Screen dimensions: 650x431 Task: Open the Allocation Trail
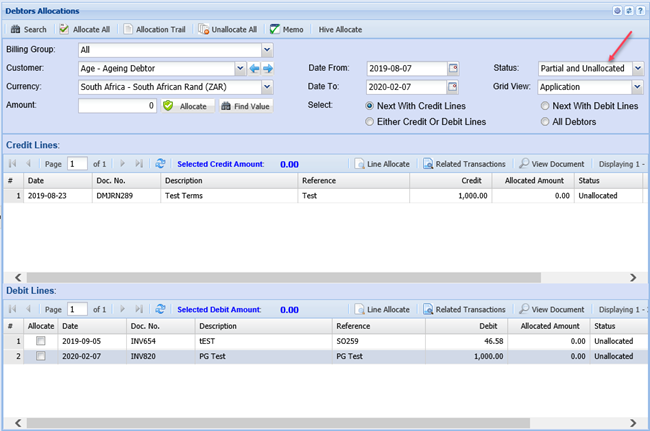click(x=155, y=29)
